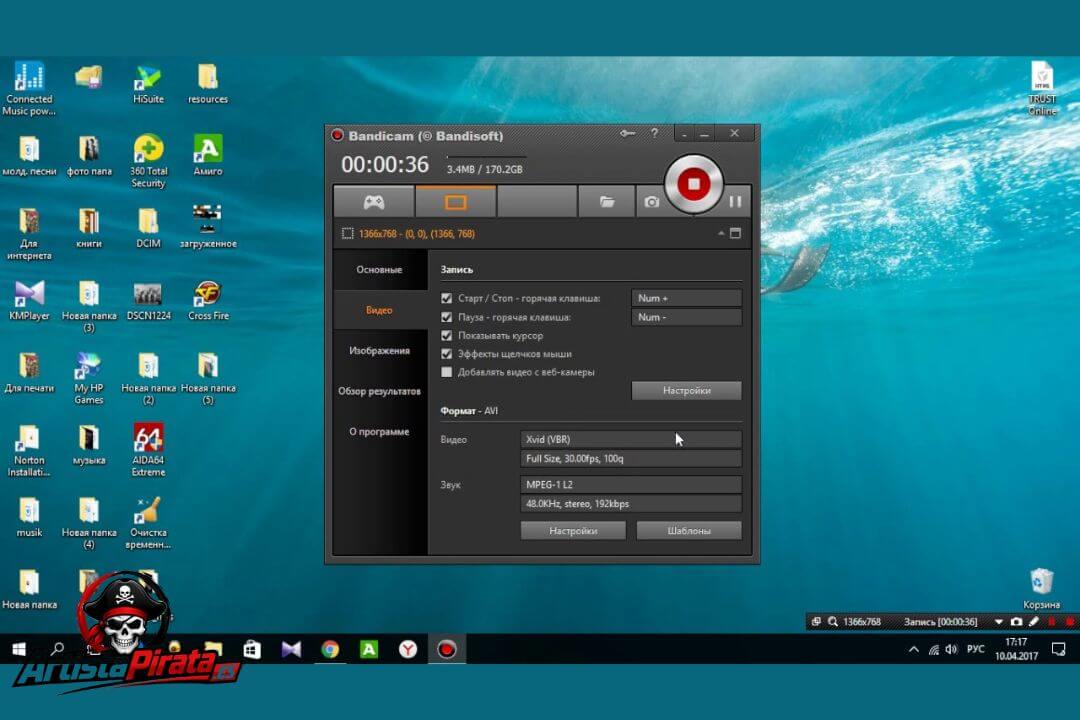This screenshot has height=720, width=1080.
Task: Toggle Эффекты щелчков мыши checkbox
Action: (446, 353)
